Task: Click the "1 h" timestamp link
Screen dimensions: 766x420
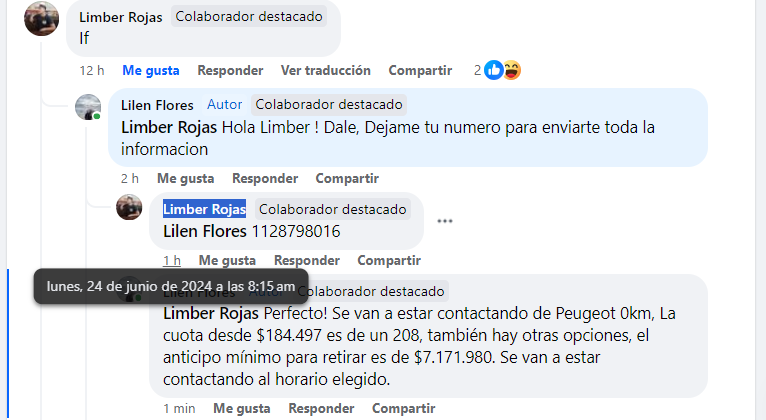Action: pyautogui.click(x=172, y=260)
